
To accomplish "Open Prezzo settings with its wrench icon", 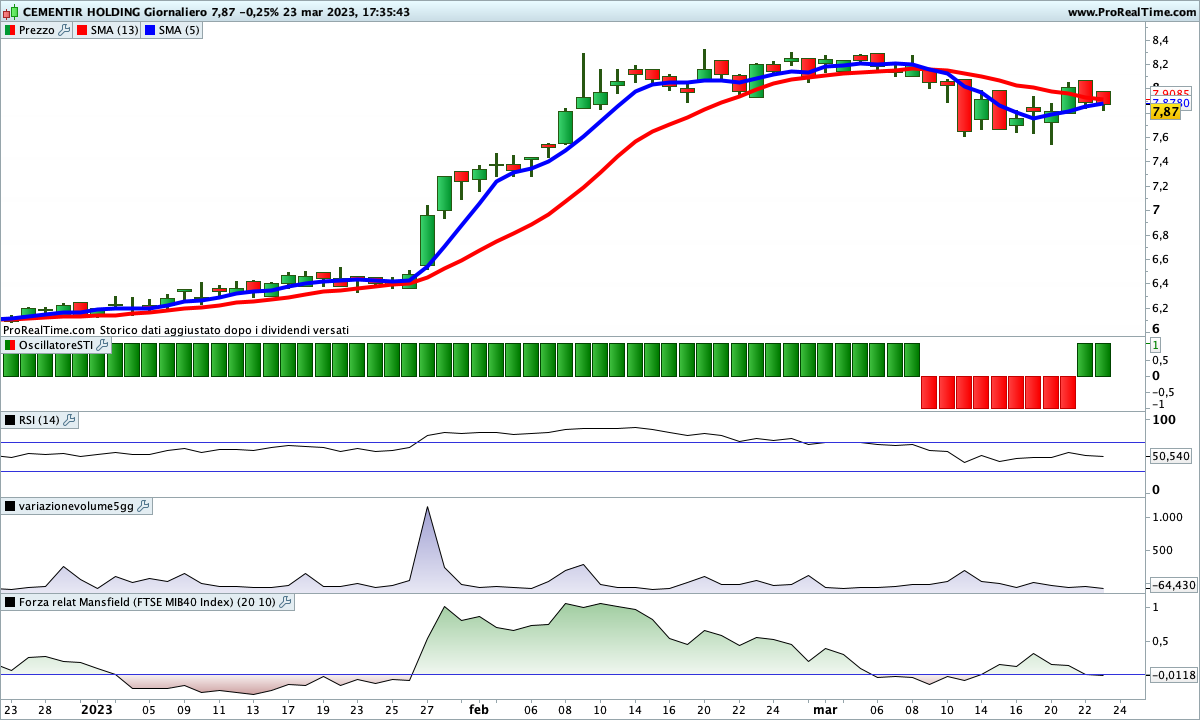I will pyautogui.click(x=65, y=30).
